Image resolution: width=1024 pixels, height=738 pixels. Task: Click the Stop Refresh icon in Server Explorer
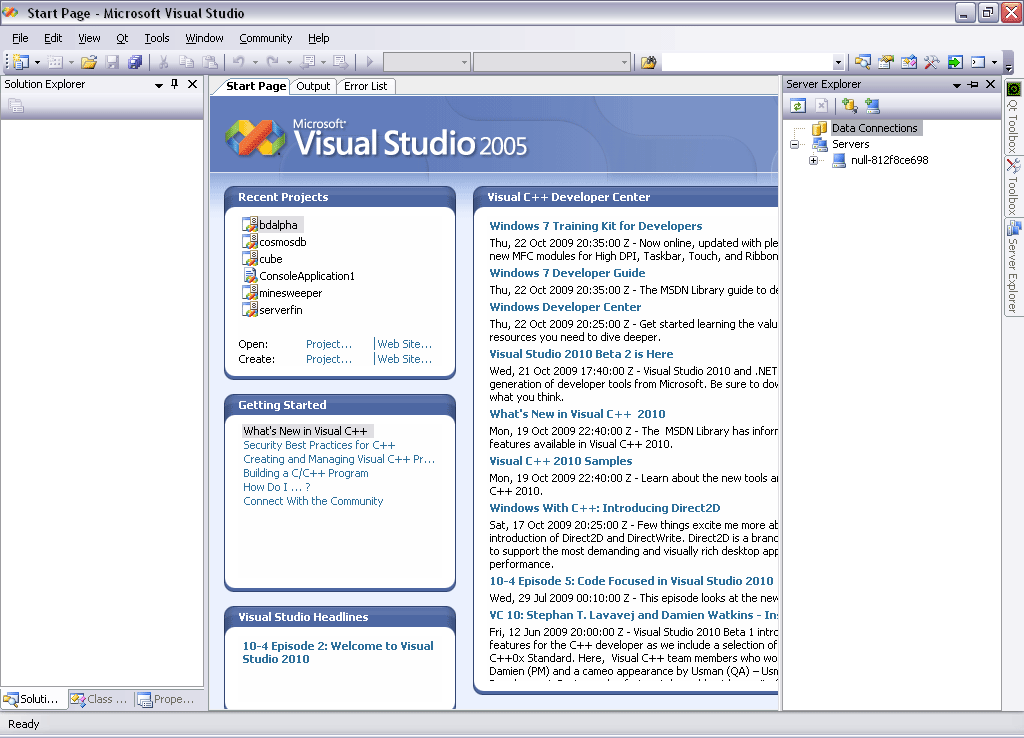822,106
